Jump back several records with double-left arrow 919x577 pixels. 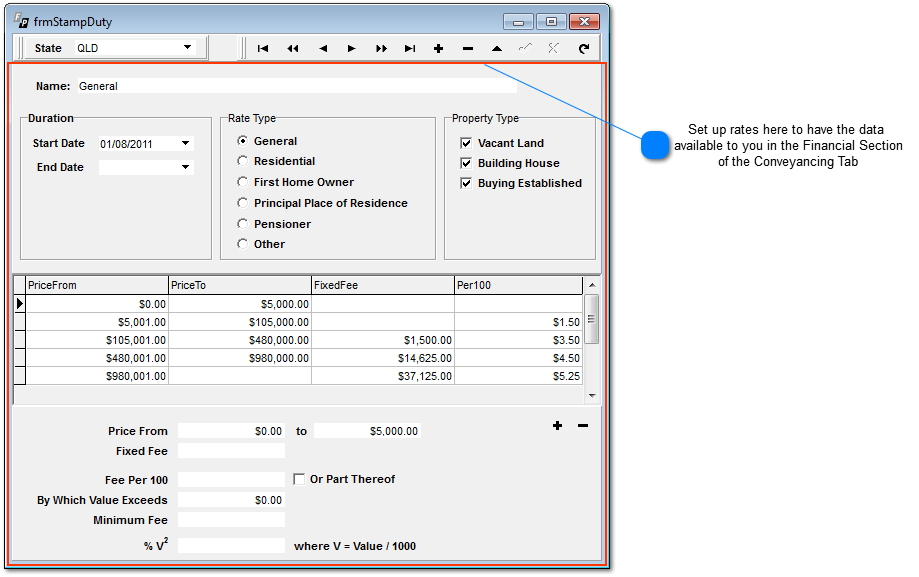tap(293, 48)
